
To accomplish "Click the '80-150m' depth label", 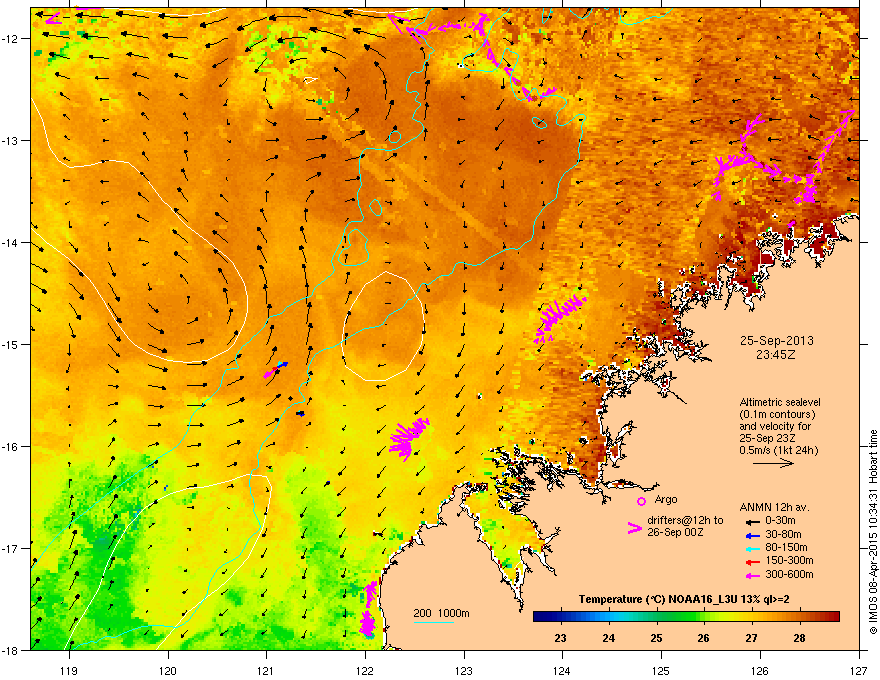I will 786,548.
